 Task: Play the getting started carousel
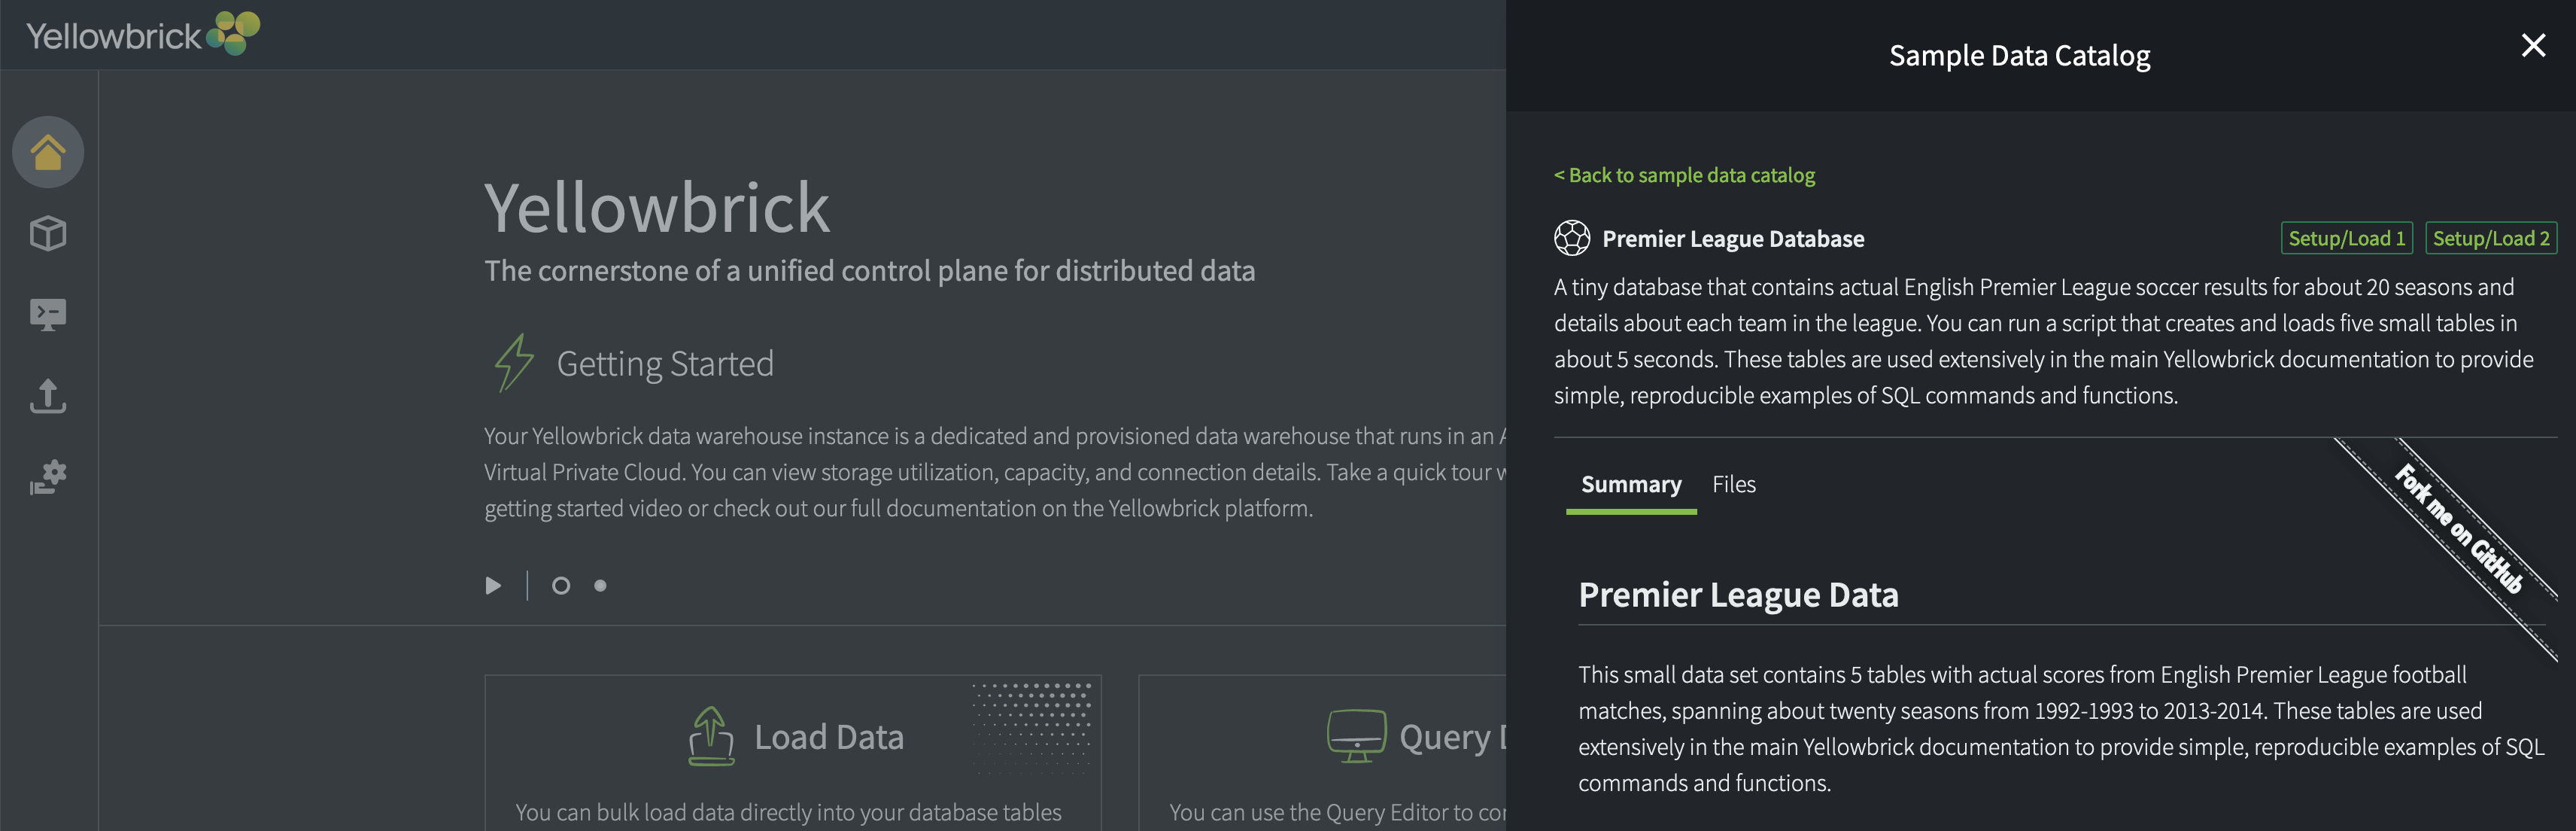(x=493, y=586)
